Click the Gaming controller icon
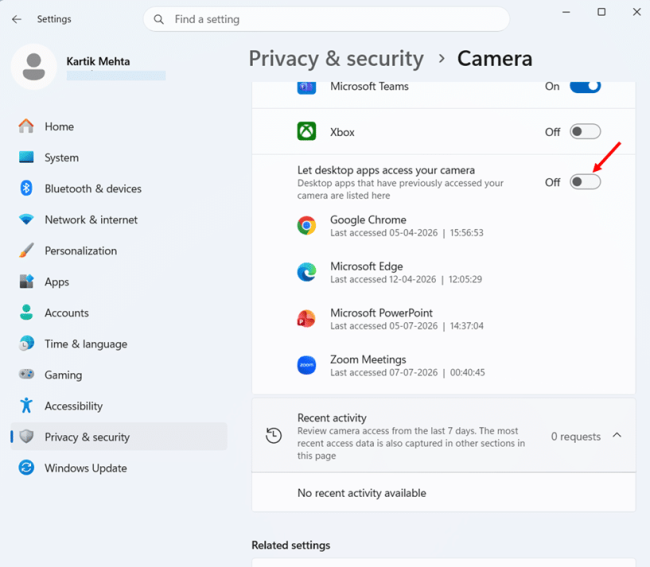 26,374
